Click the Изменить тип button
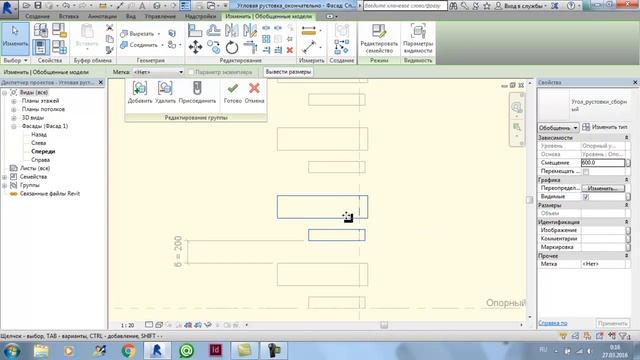The width and height of the screenshot is (640, 360). click(x=604, y=127)
